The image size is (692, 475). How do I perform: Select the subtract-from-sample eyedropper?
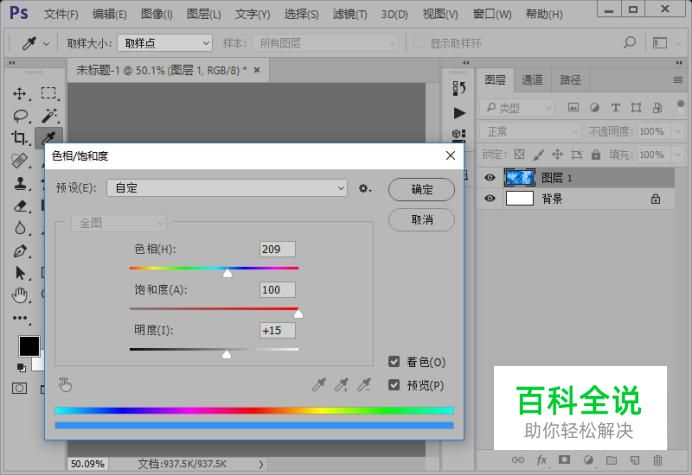[x=364, y=385]
